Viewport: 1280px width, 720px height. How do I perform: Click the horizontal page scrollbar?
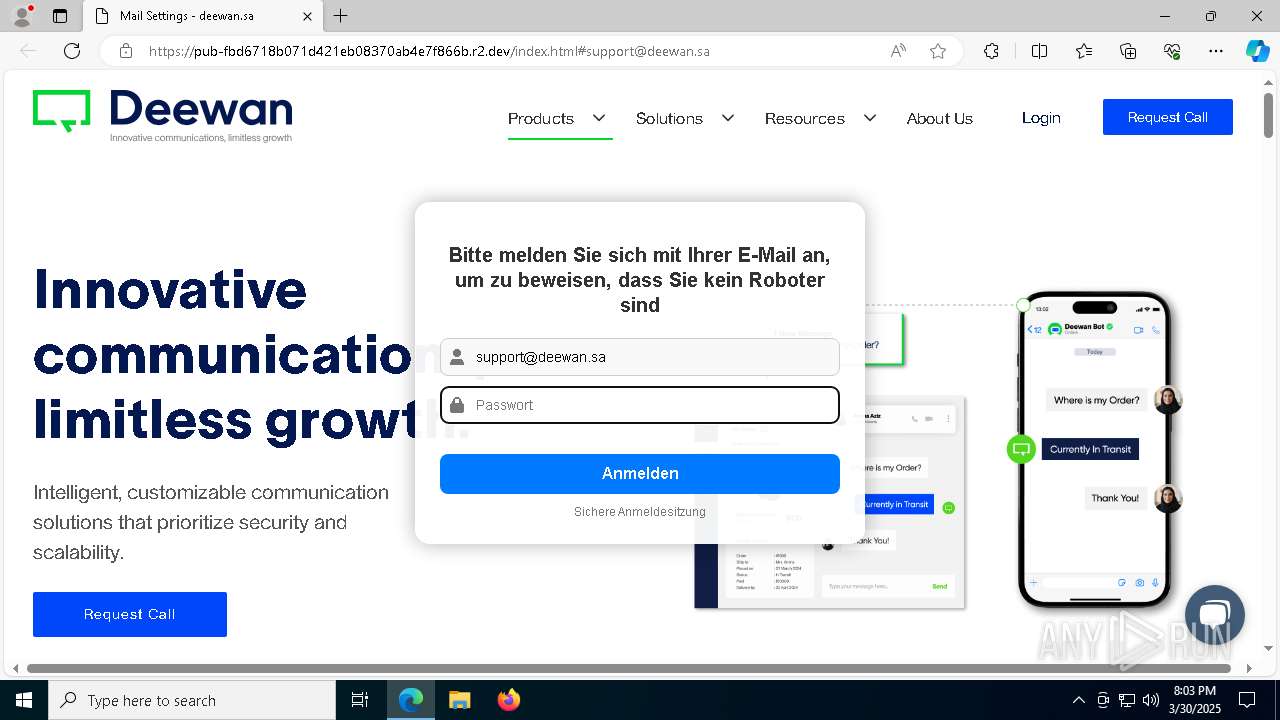click(x=631, y=668)
